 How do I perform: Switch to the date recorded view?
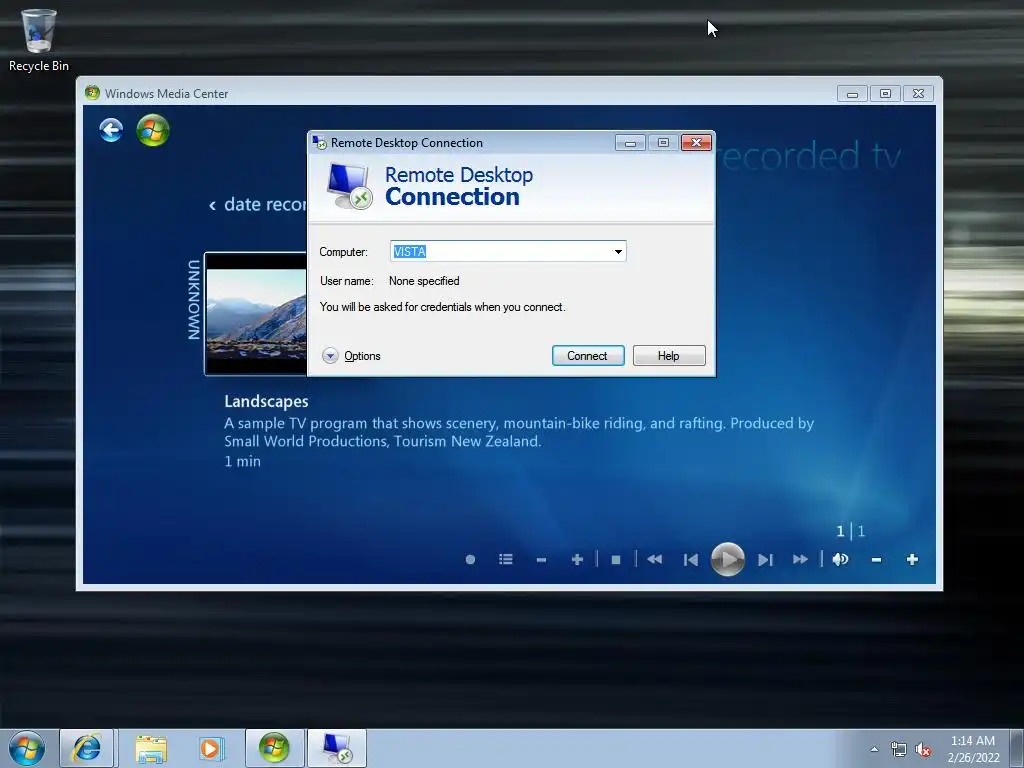tap(257, 204)
